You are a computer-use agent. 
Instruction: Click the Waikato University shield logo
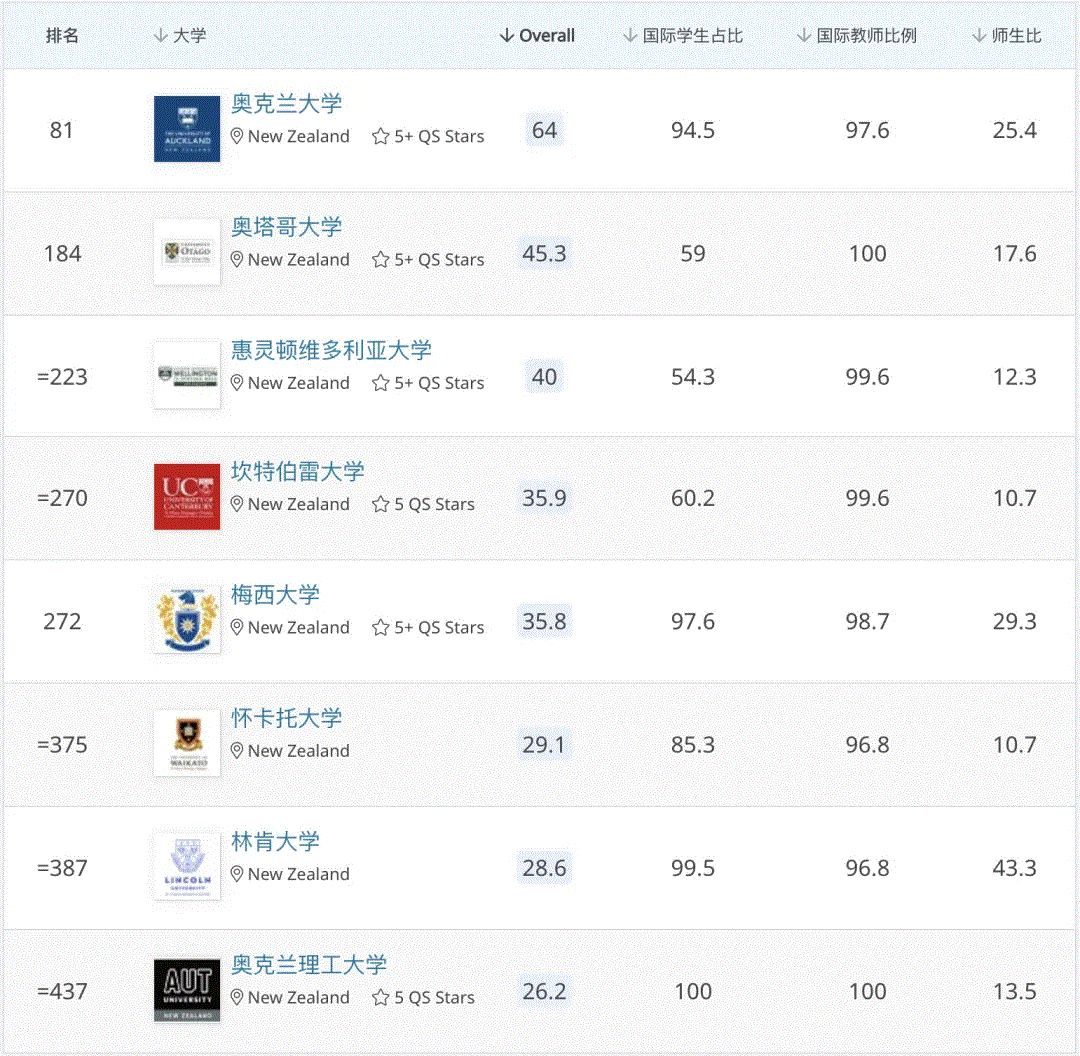186,743
